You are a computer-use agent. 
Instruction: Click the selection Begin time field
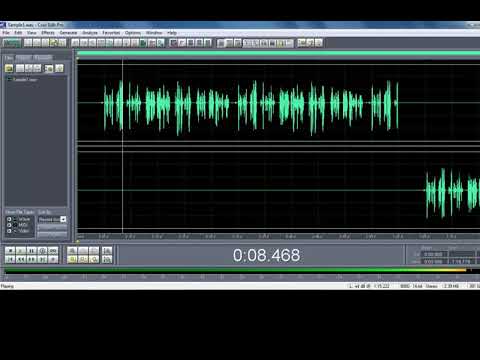pos(434,254)
